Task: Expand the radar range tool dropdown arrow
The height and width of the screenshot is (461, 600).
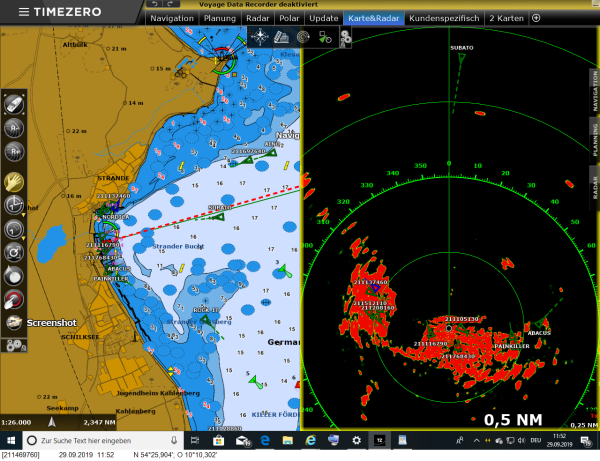Action: [23, 238]
